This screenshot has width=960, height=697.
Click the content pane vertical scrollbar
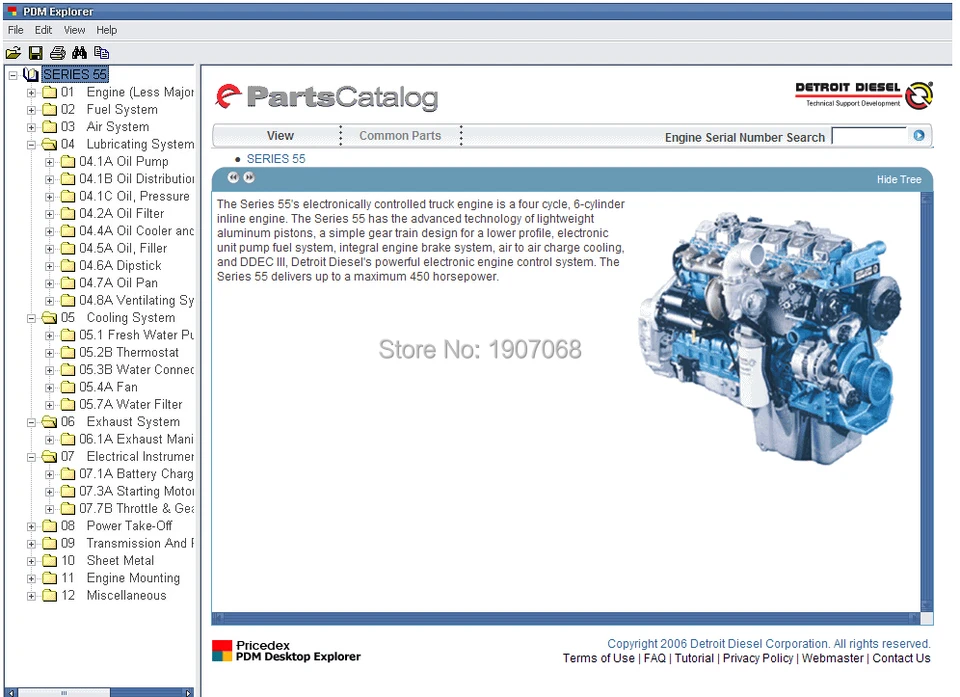[x=927, y=402]
